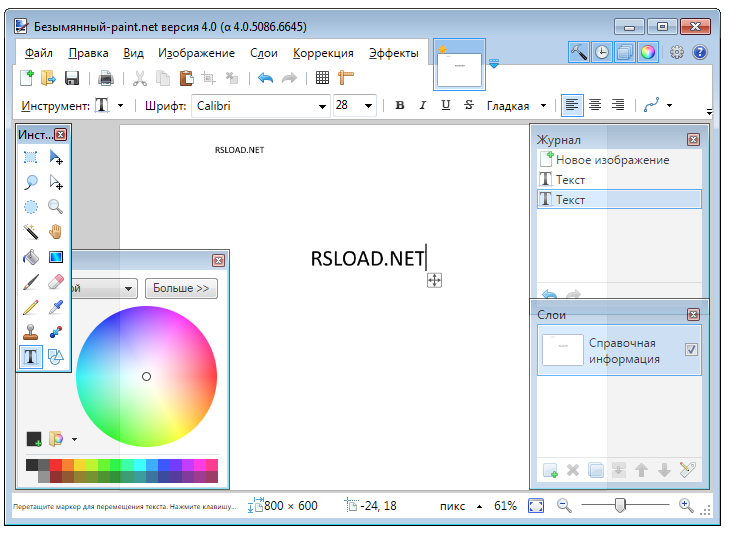This screenshot has width=729, height=539.
Task: Open the пикс units dropdown
Action: pyautogui.click(x=479, y=507)
